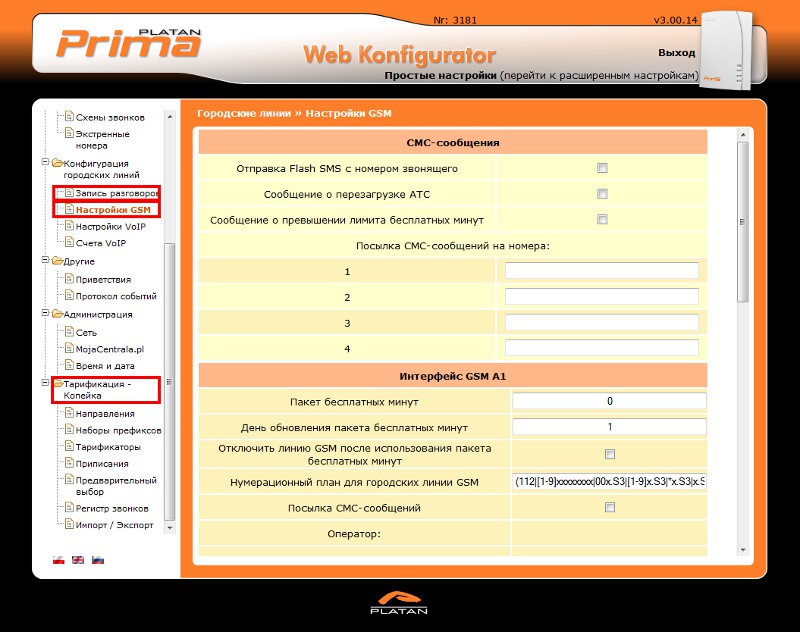Click SMS number field 3

(x=602, y=322)
